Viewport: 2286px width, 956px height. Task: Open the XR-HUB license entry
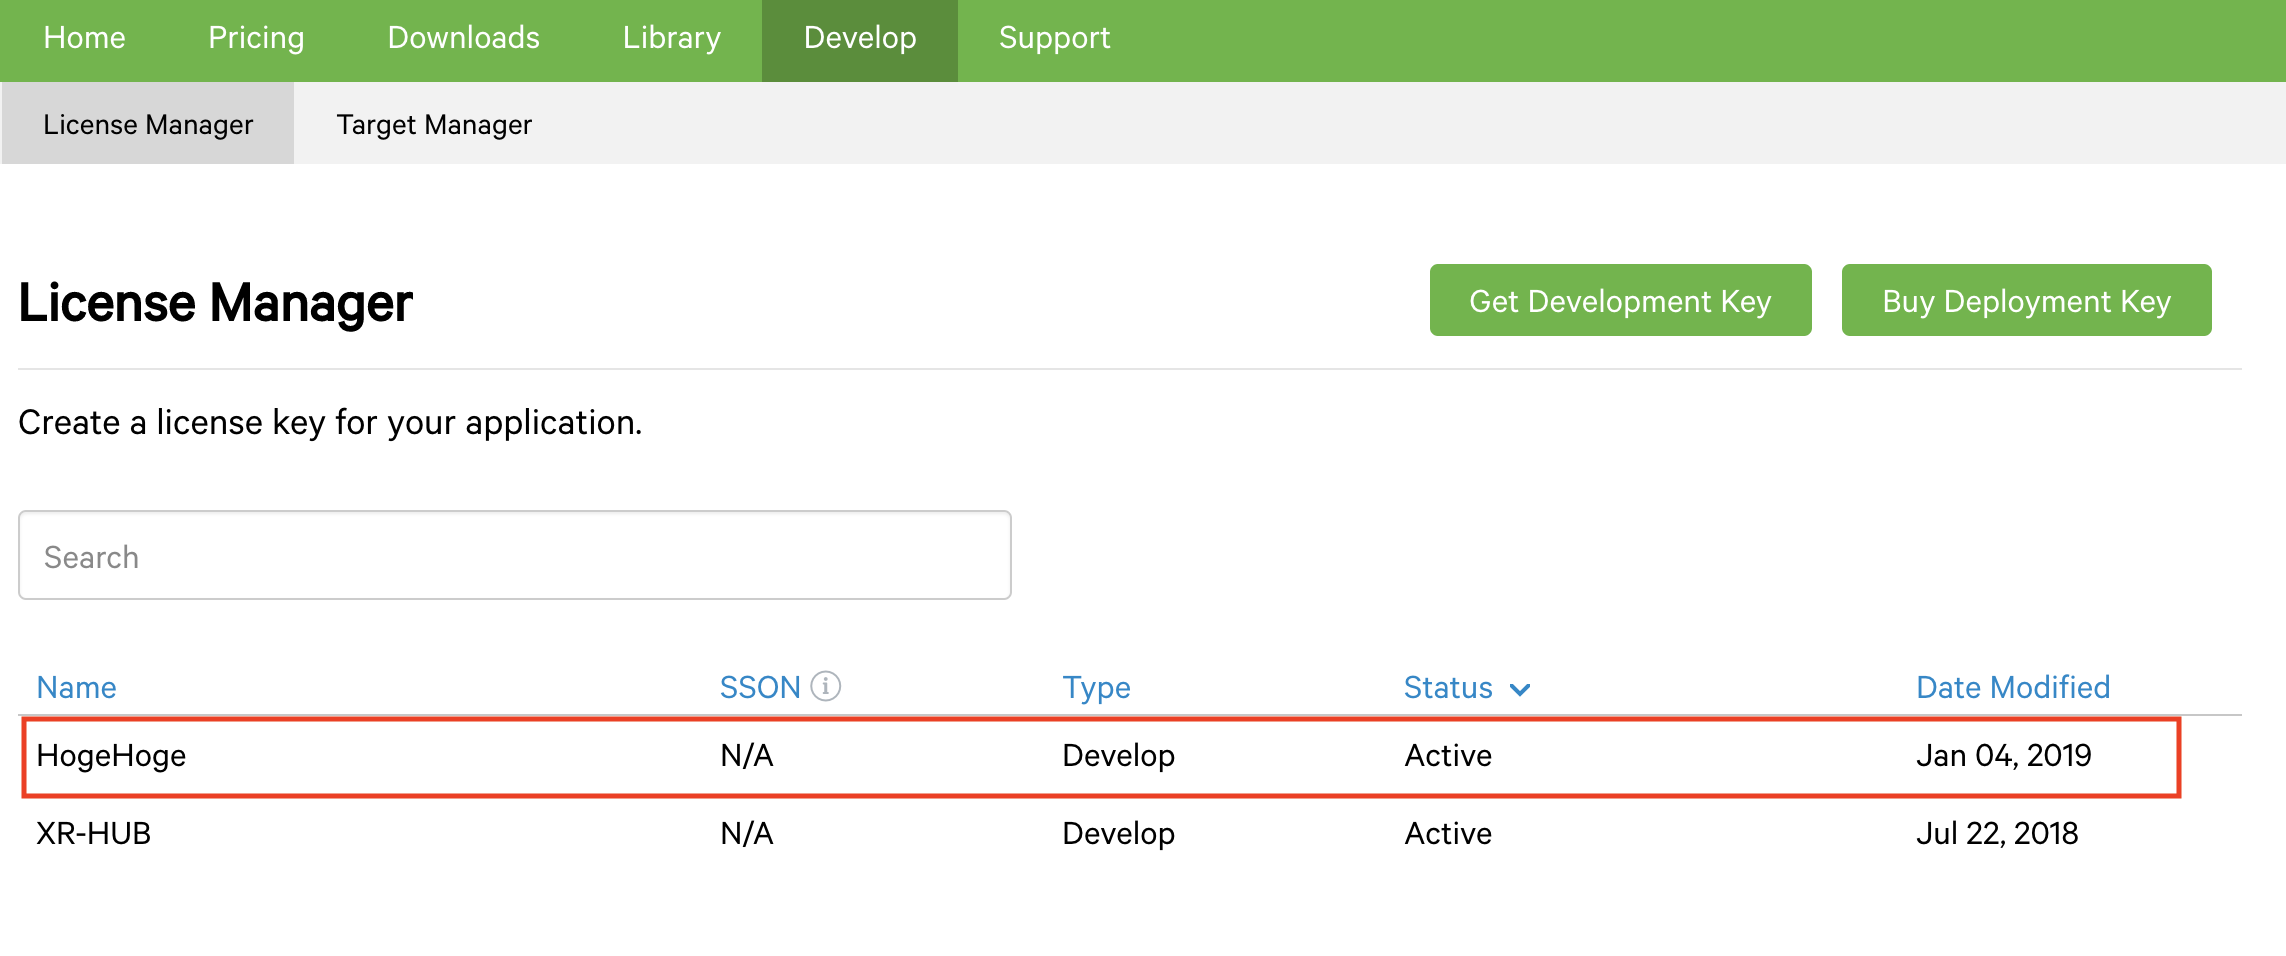tap(93, 833)
